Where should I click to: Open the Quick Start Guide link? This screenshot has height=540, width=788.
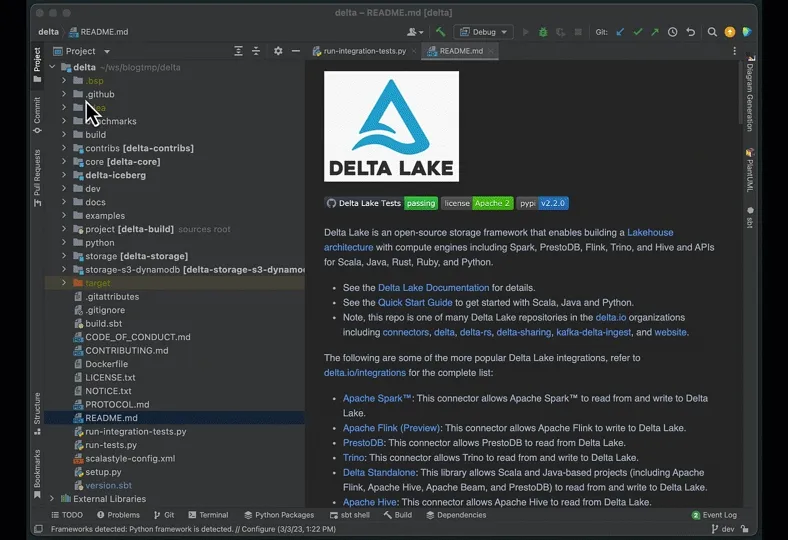coord(415,302)
